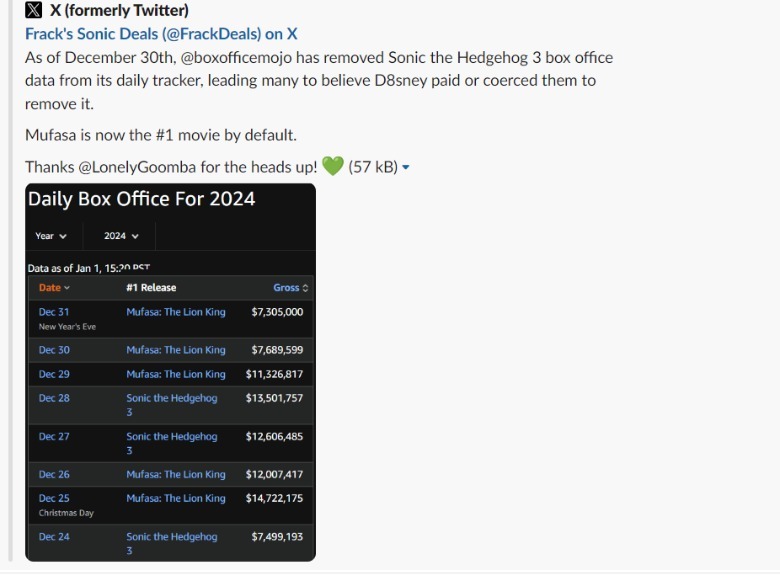Open Sonic the Hedgehog 3 in Dec 28 row

point(172,404)
